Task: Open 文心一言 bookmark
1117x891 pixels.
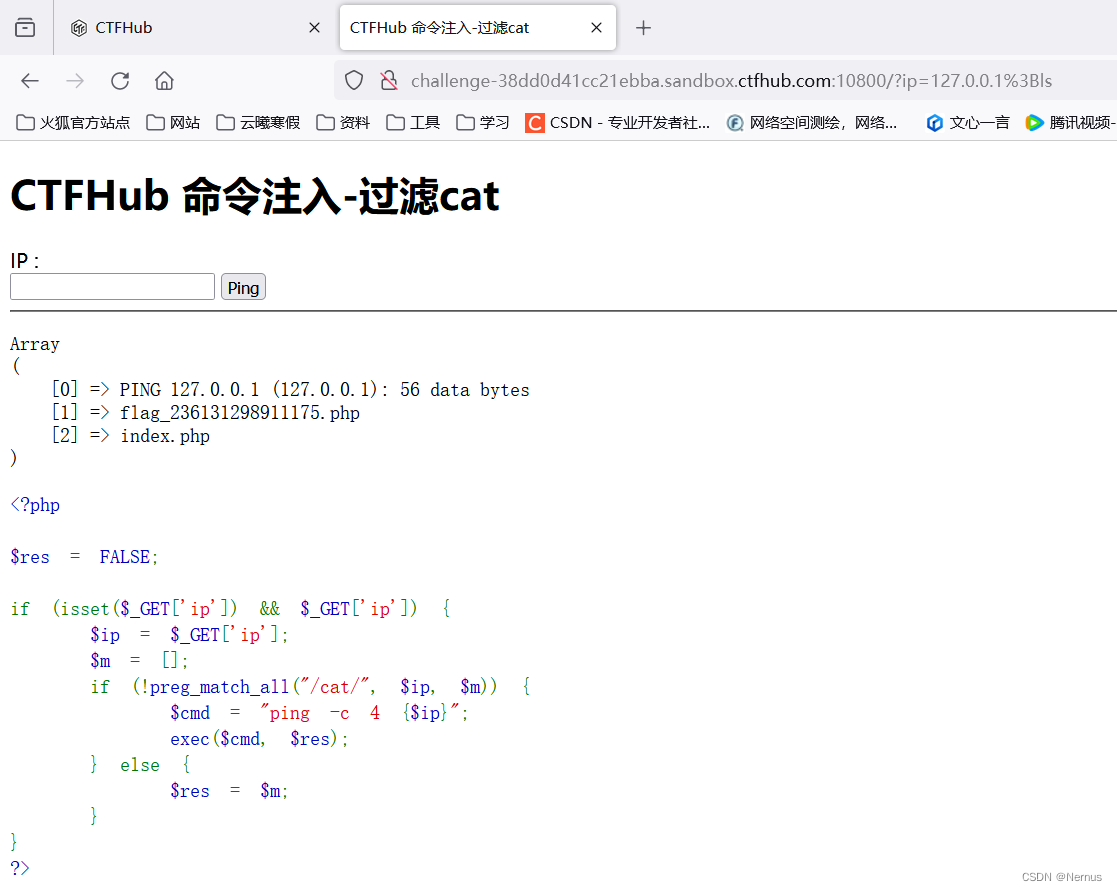Action: 968,123
